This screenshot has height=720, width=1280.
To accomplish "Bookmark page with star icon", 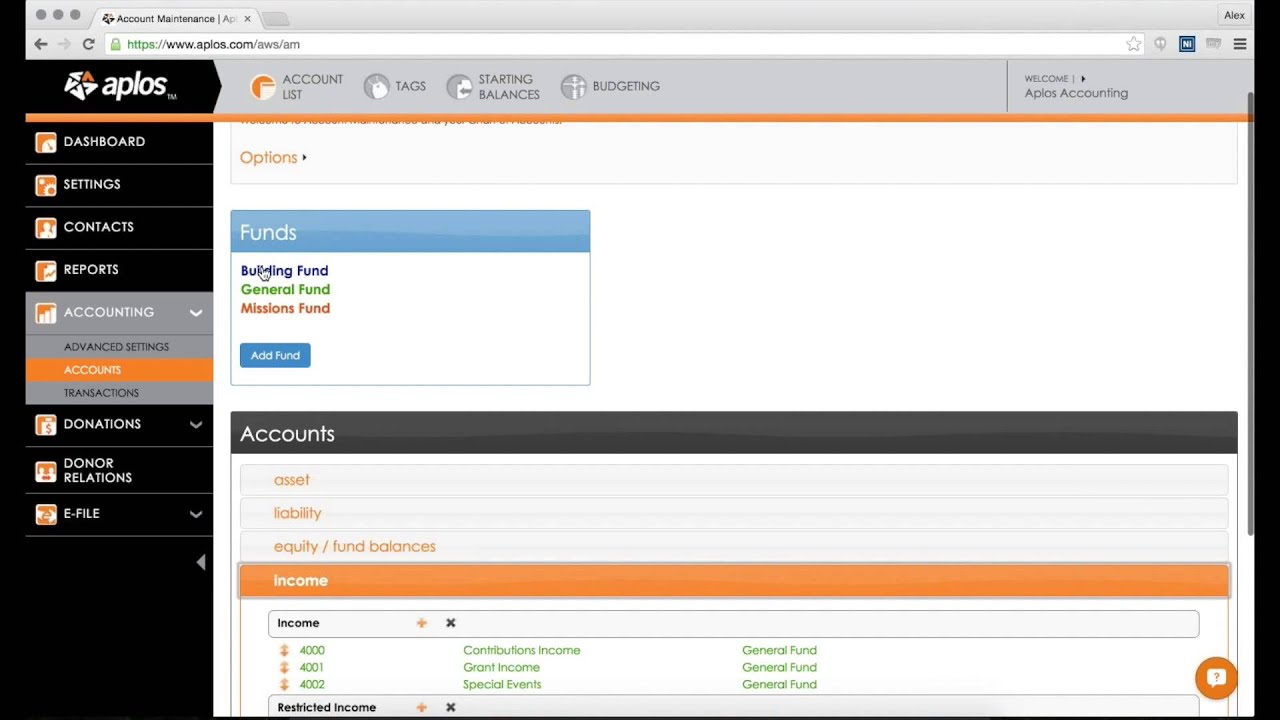I will [x=1133, y=44].
